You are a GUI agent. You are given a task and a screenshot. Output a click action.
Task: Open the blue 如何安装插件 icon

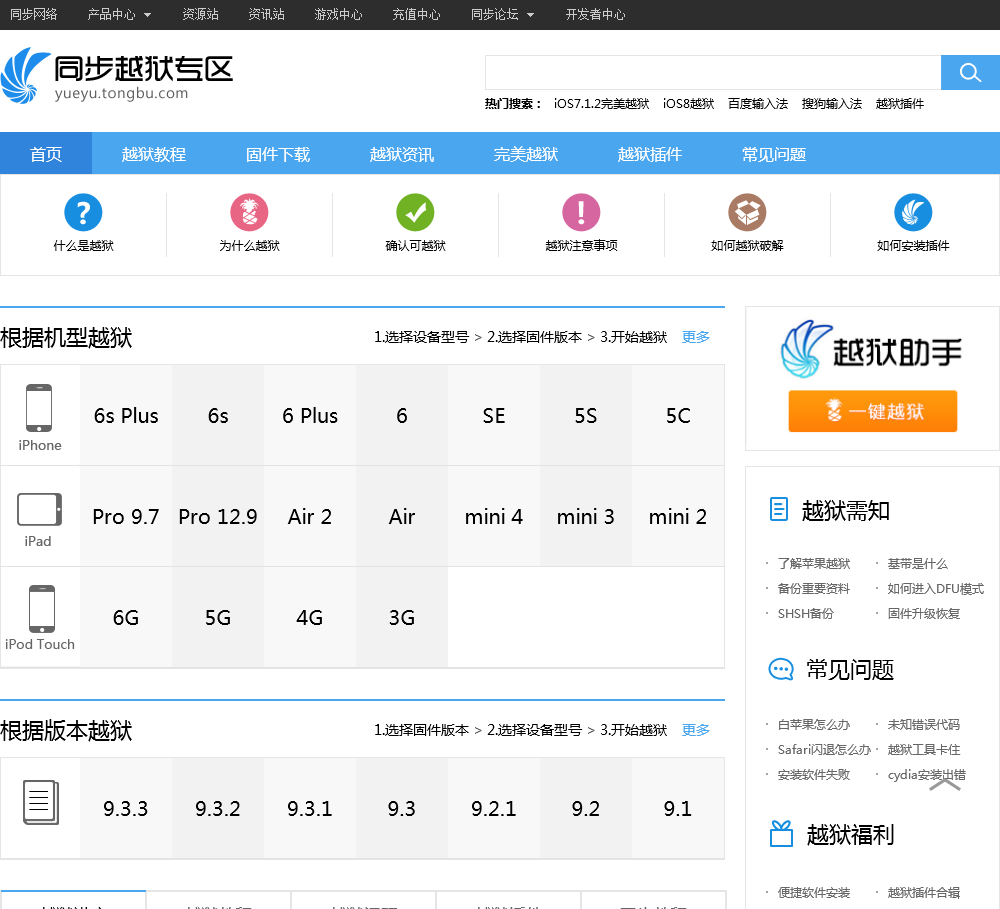(x=913, y=212)
